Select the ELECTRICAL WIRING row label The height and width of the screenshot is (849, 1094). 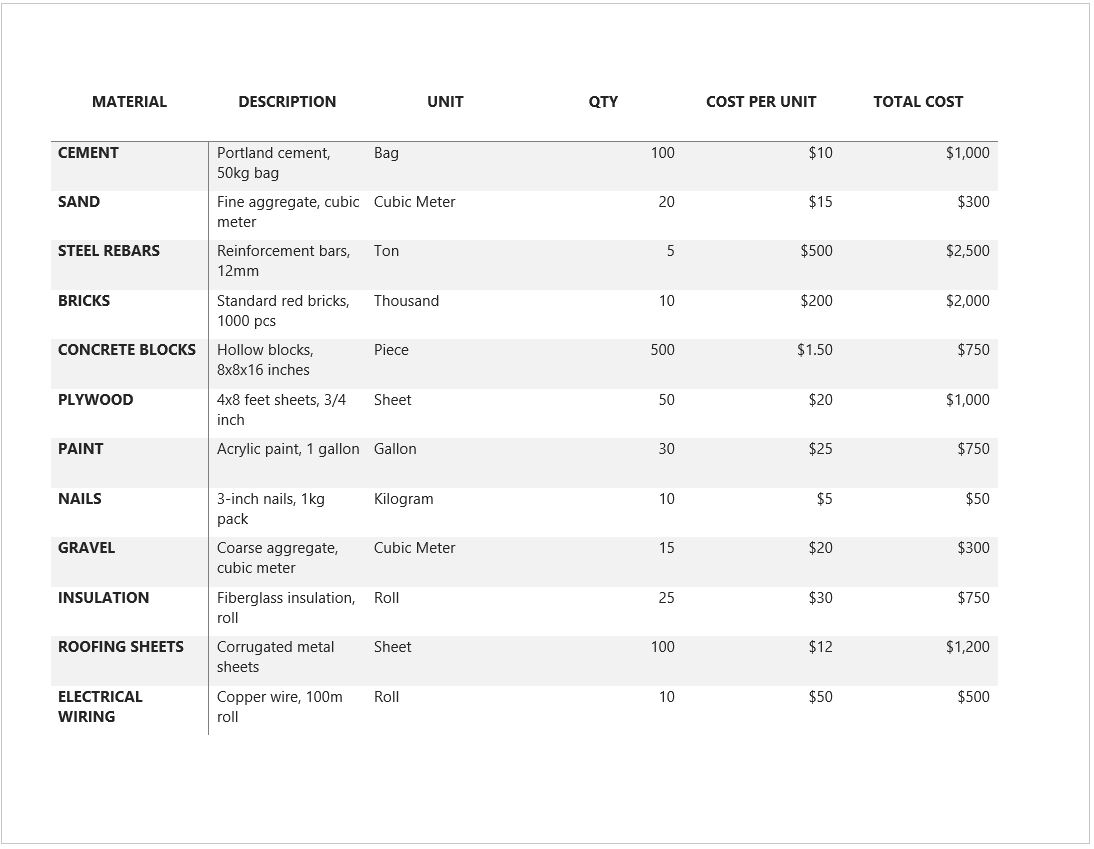click(100, 707)
